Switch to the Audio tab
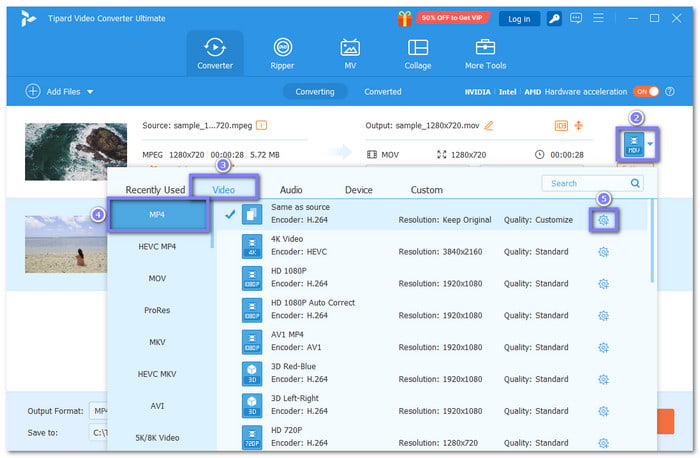 291,190
